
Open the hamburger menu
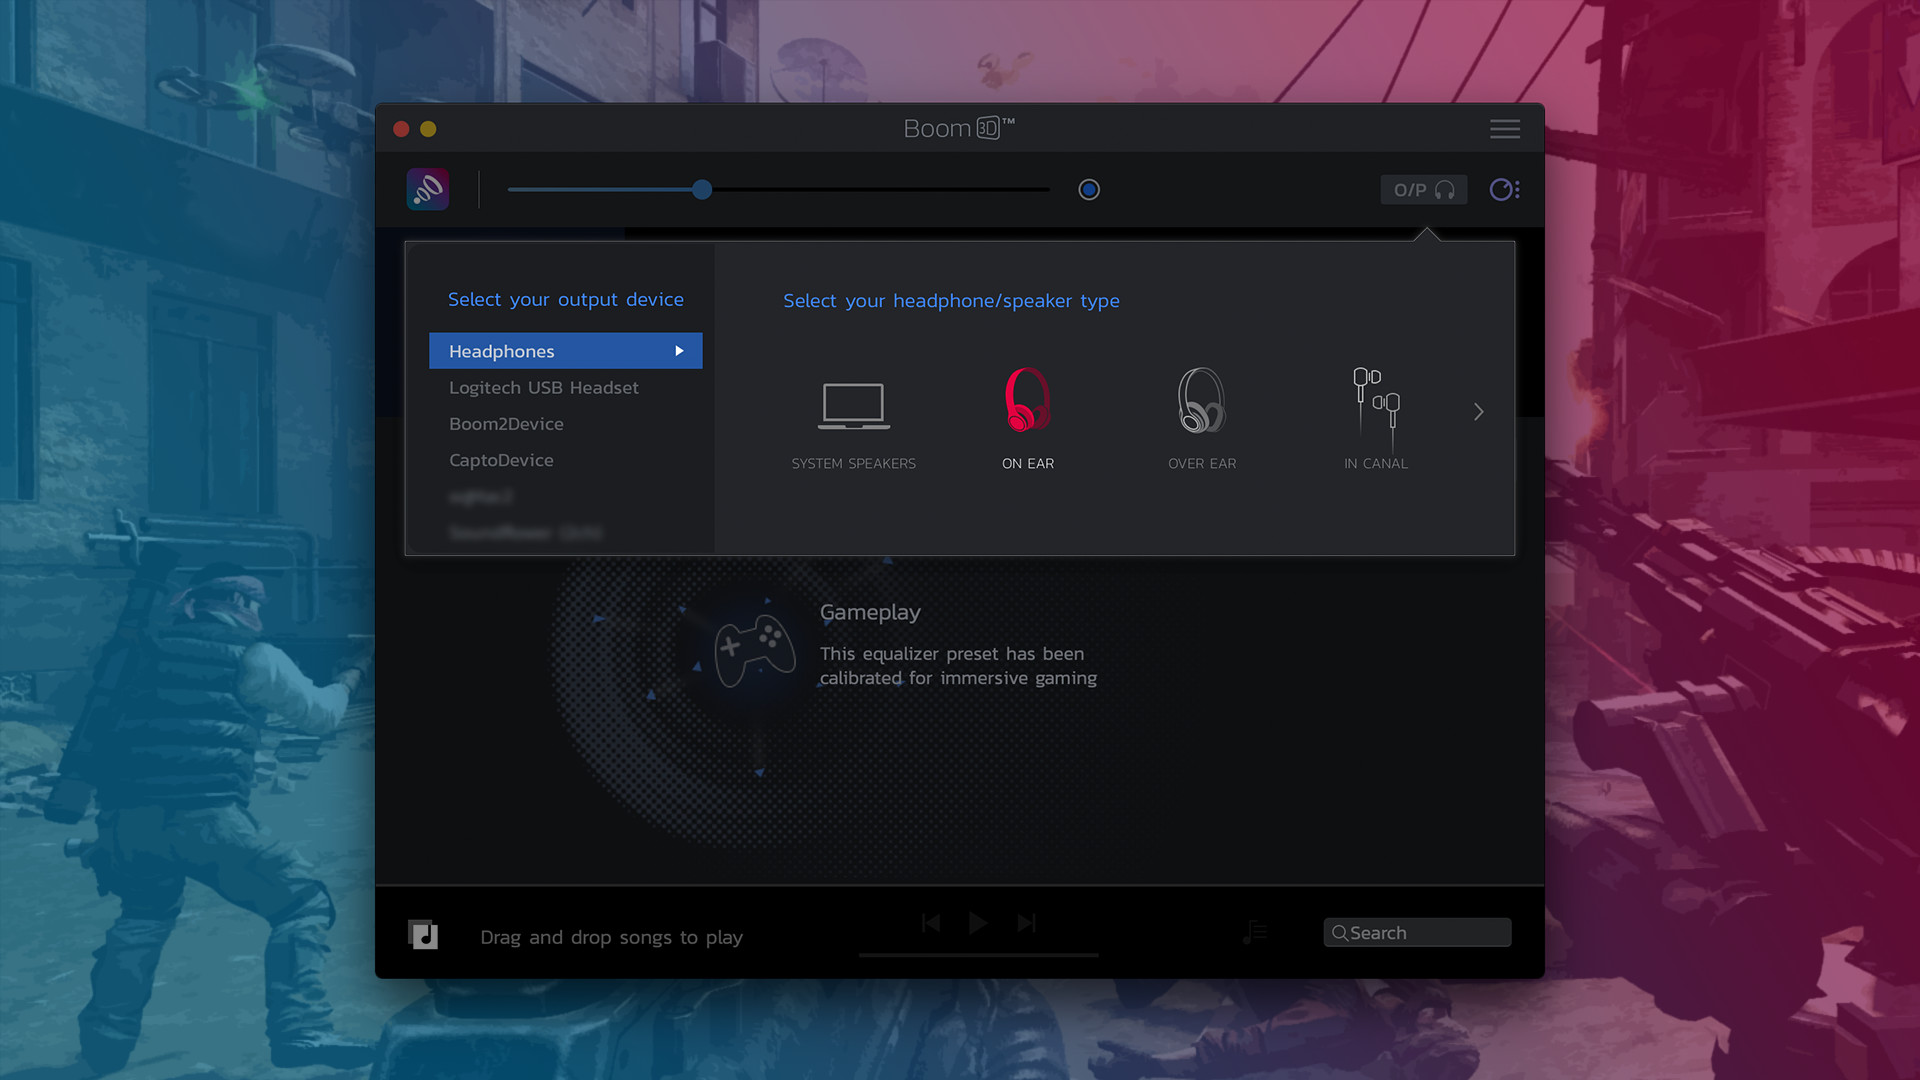(1504, 129)
